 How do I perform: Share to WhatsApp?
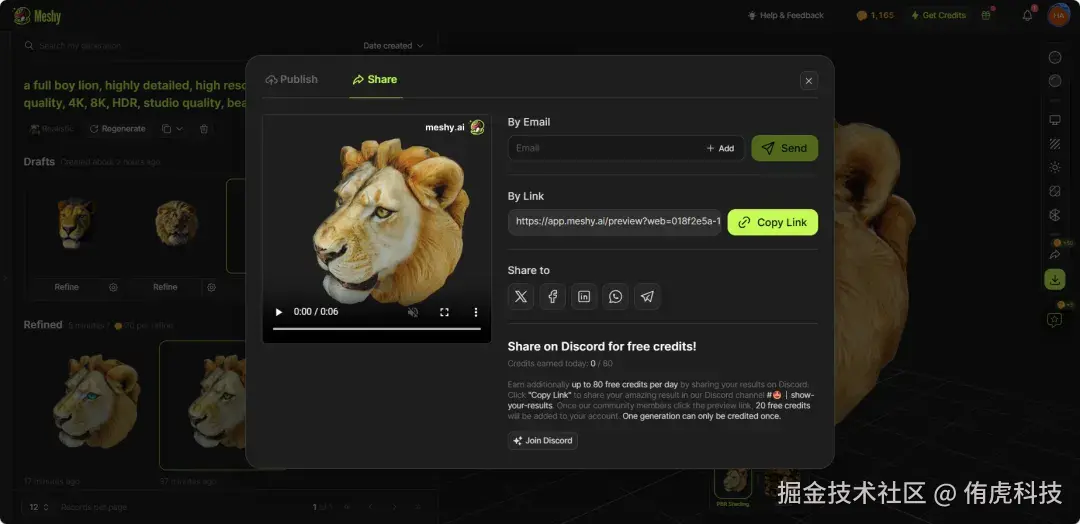pos(616,297)
